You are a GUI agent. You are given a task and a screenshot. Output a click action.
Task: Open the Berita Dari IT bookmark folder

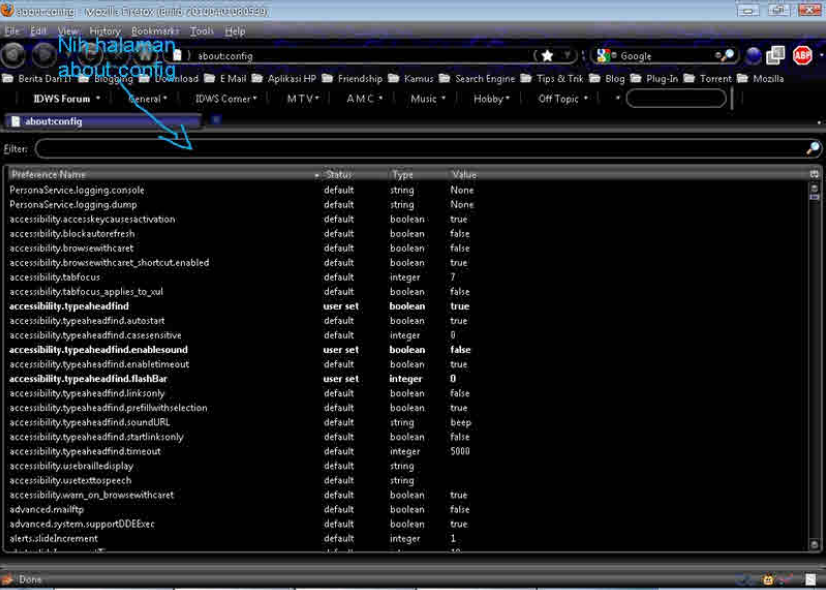coord(37,78)
